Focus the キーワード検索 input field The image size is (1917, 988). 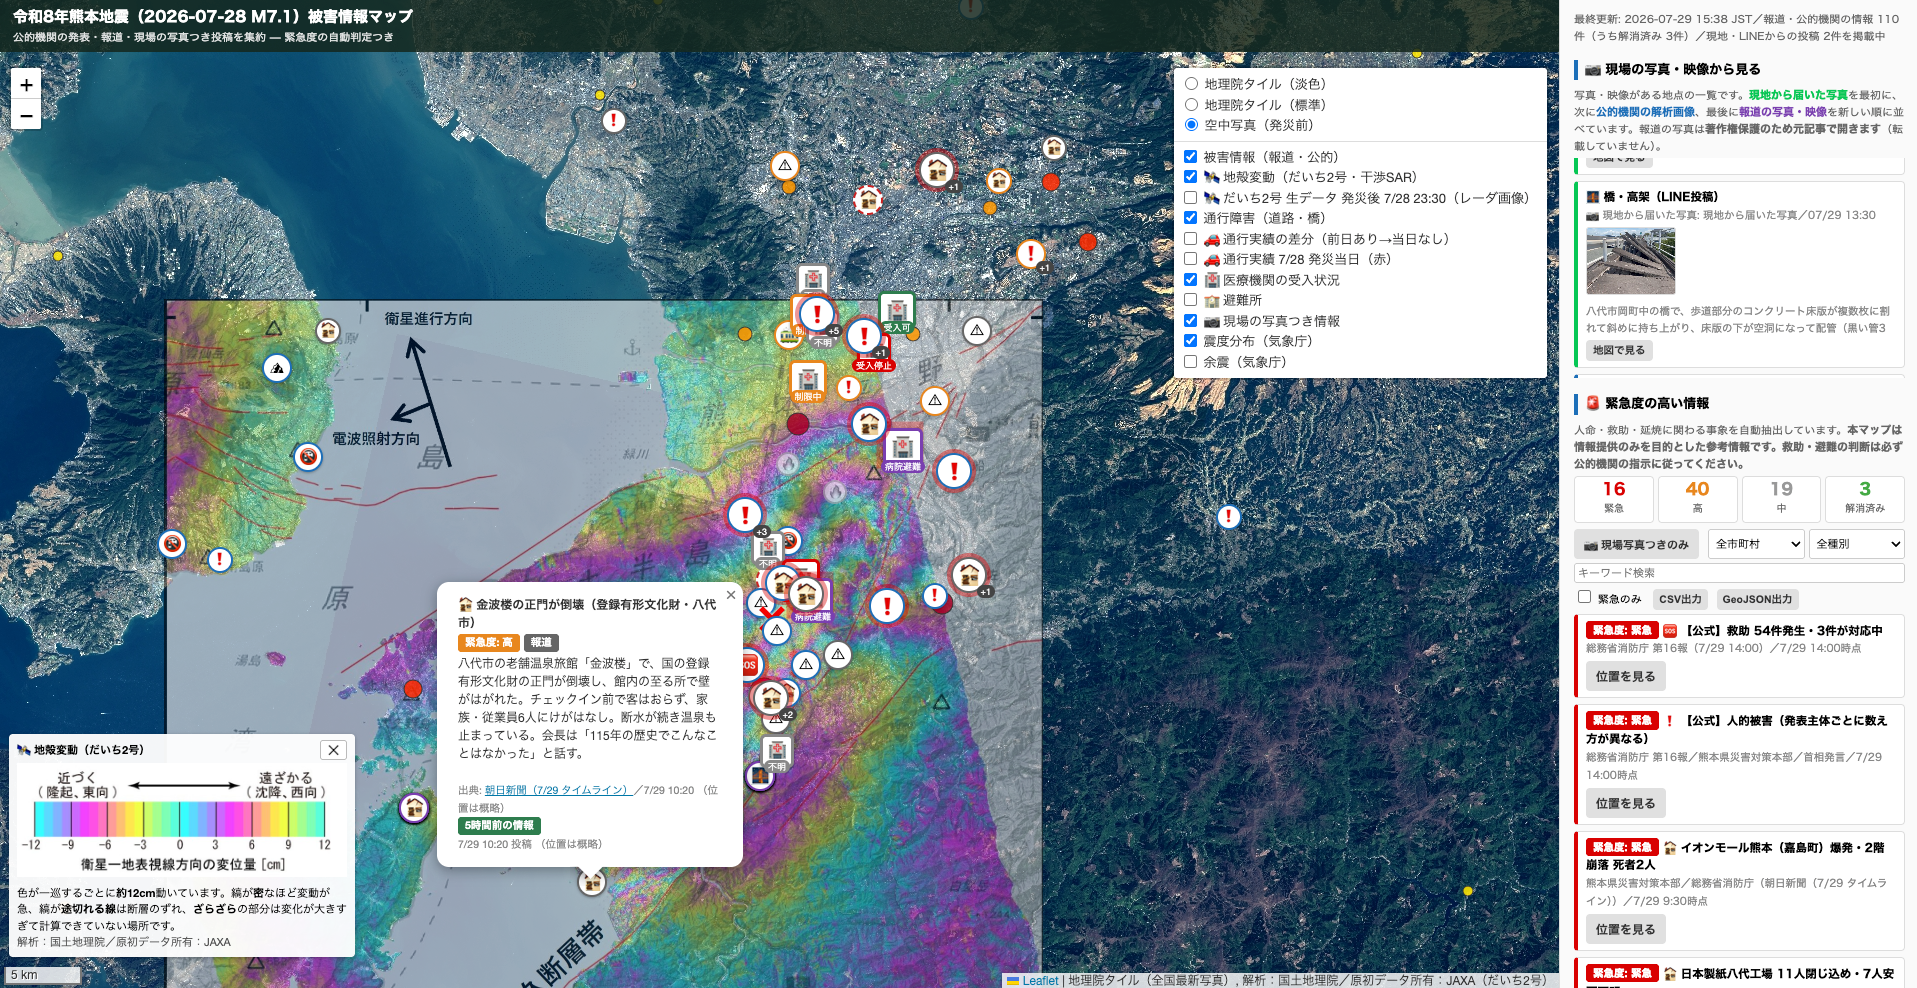(1739, 573)
